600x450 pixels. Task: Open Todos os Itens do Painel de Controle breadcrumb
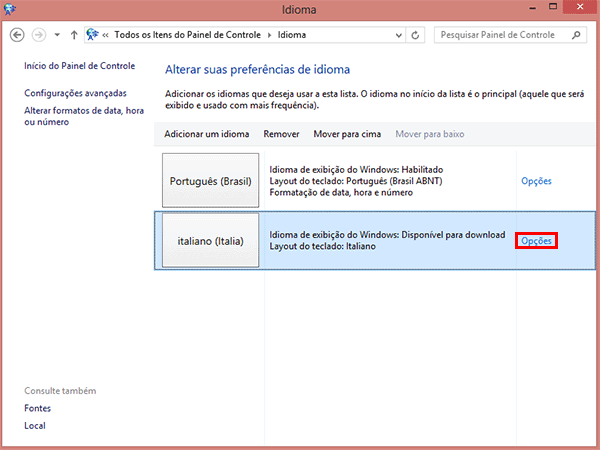(188, 35)
